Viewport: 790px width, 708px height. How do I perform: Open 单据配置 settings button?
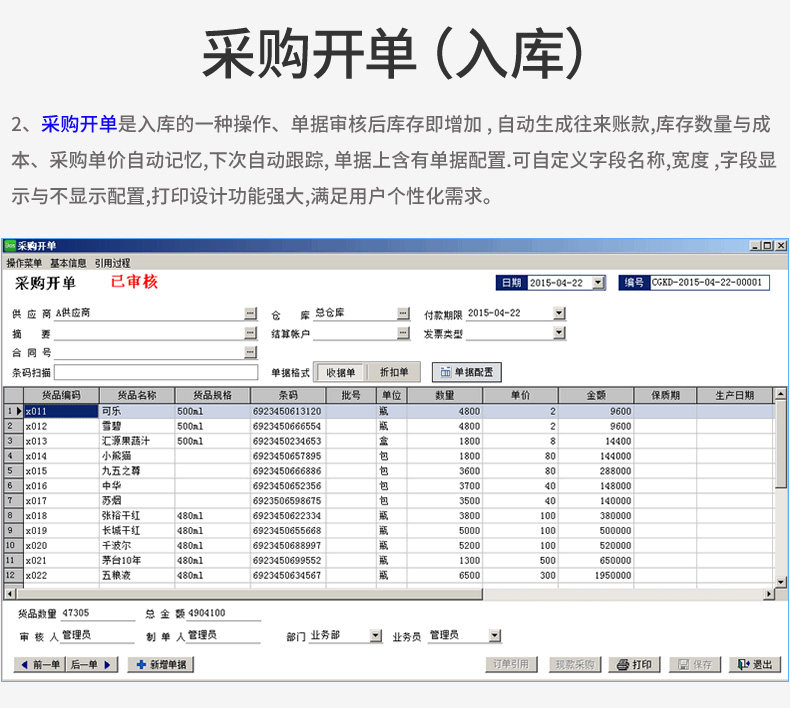pos(467,372)
